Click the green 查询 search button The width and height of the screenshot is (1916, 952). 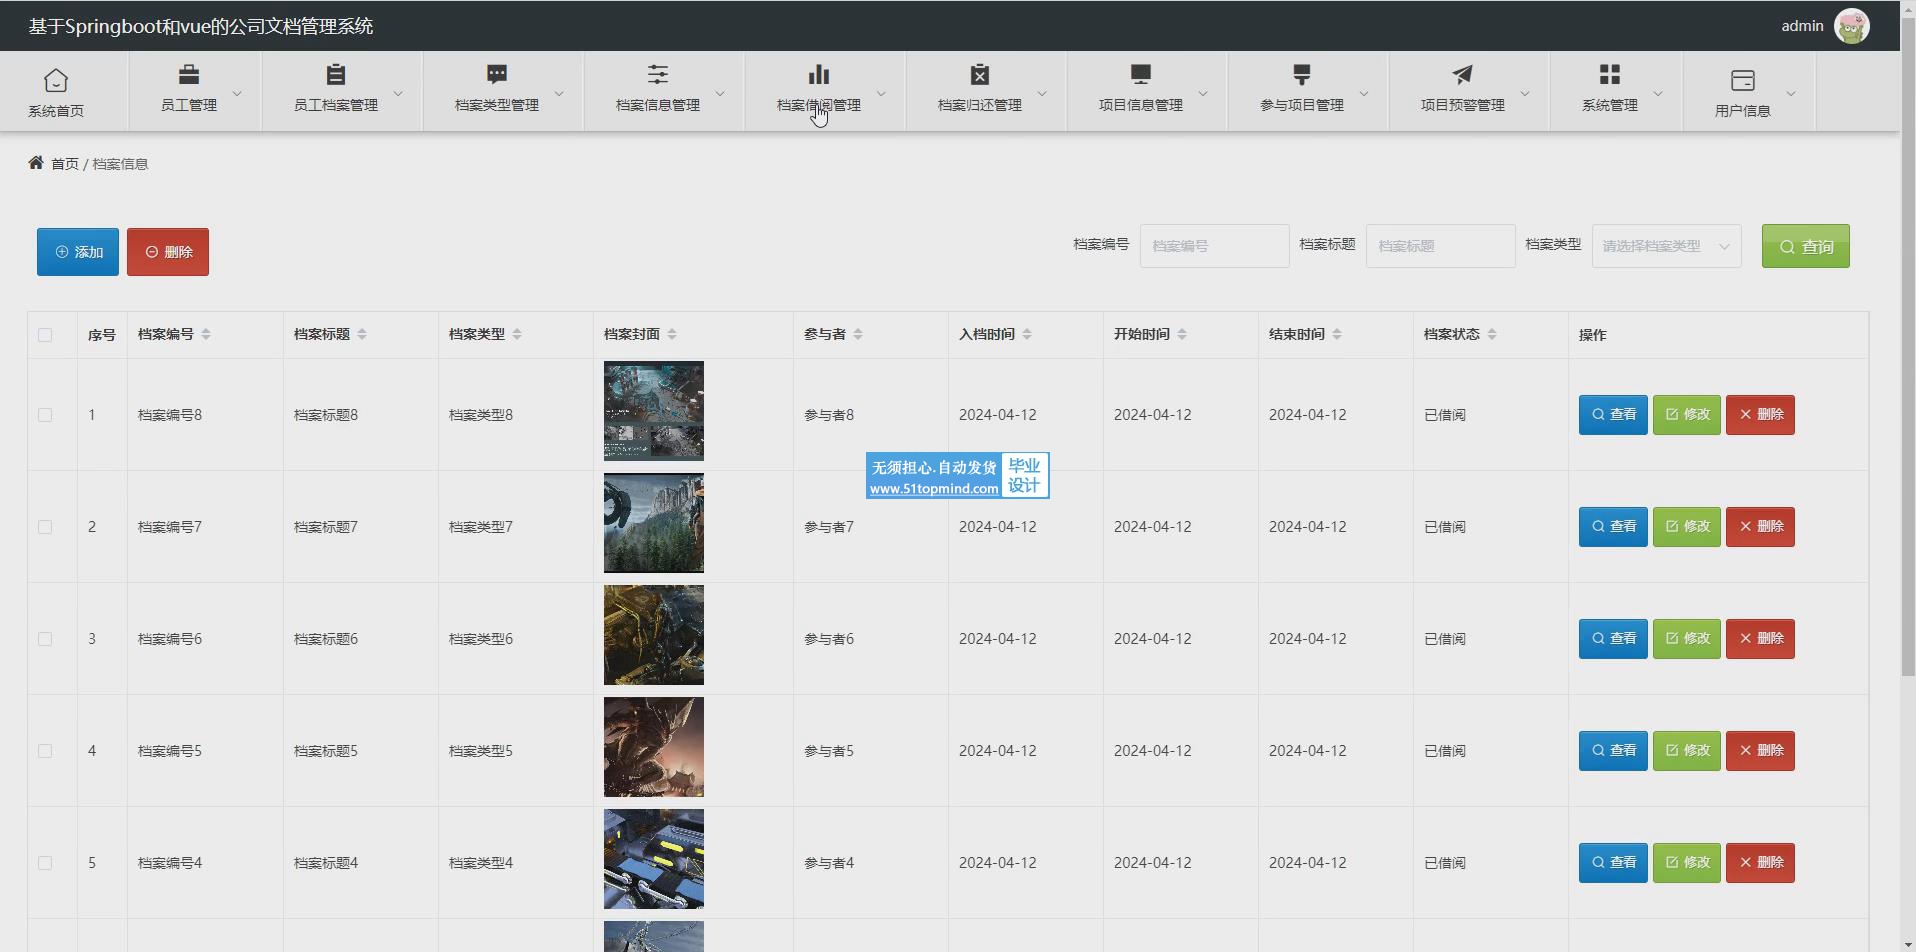pyautogui.click(x=1806, y=246)
